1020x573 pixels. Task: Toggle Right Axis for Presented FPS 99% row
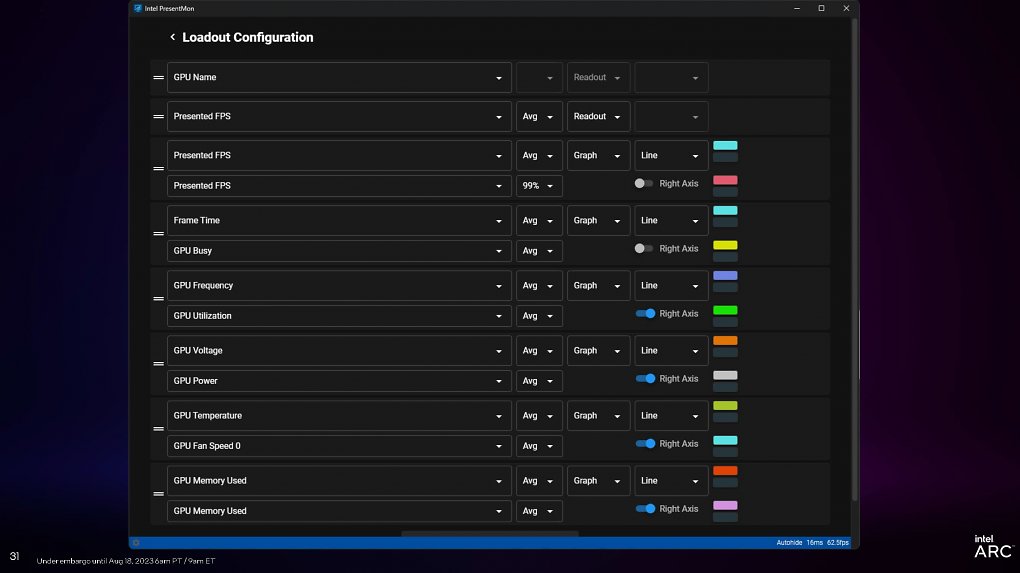pyautogui.click(x=643, y=183)
